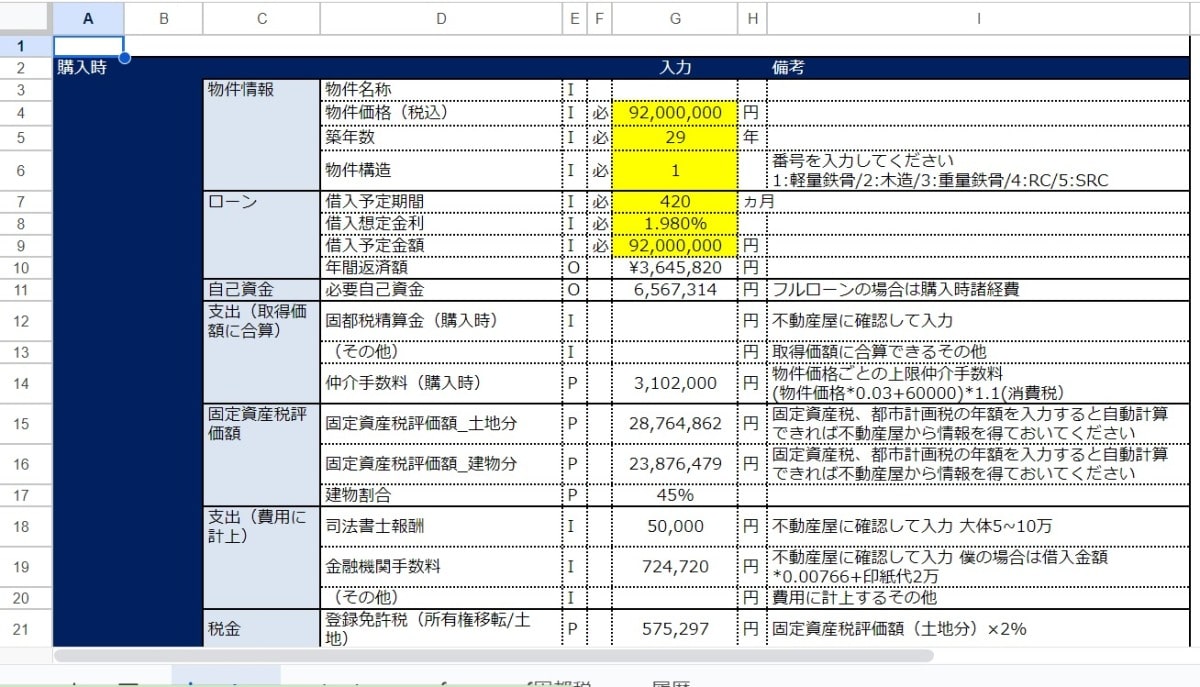This screenshot has height=687, width=1200.
Task: Click the 1.980% interest rate cell
Action: 675,224
